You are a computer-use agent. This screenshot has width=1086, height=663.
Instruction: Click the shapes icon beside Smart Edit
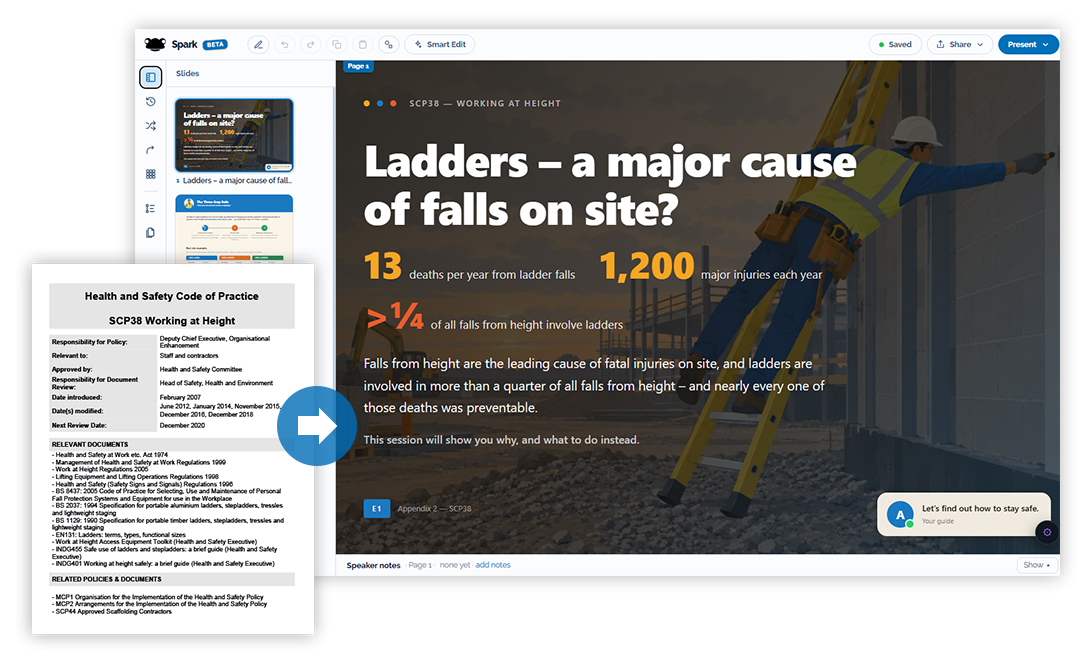[x=389, y=44]
